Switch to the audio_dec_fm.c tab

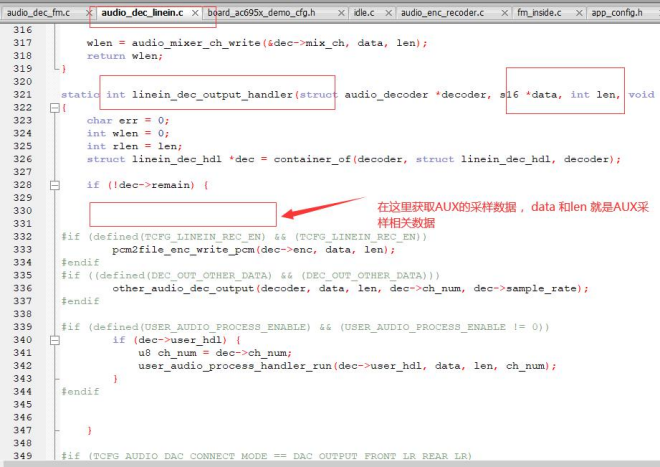tap(39, 13)
